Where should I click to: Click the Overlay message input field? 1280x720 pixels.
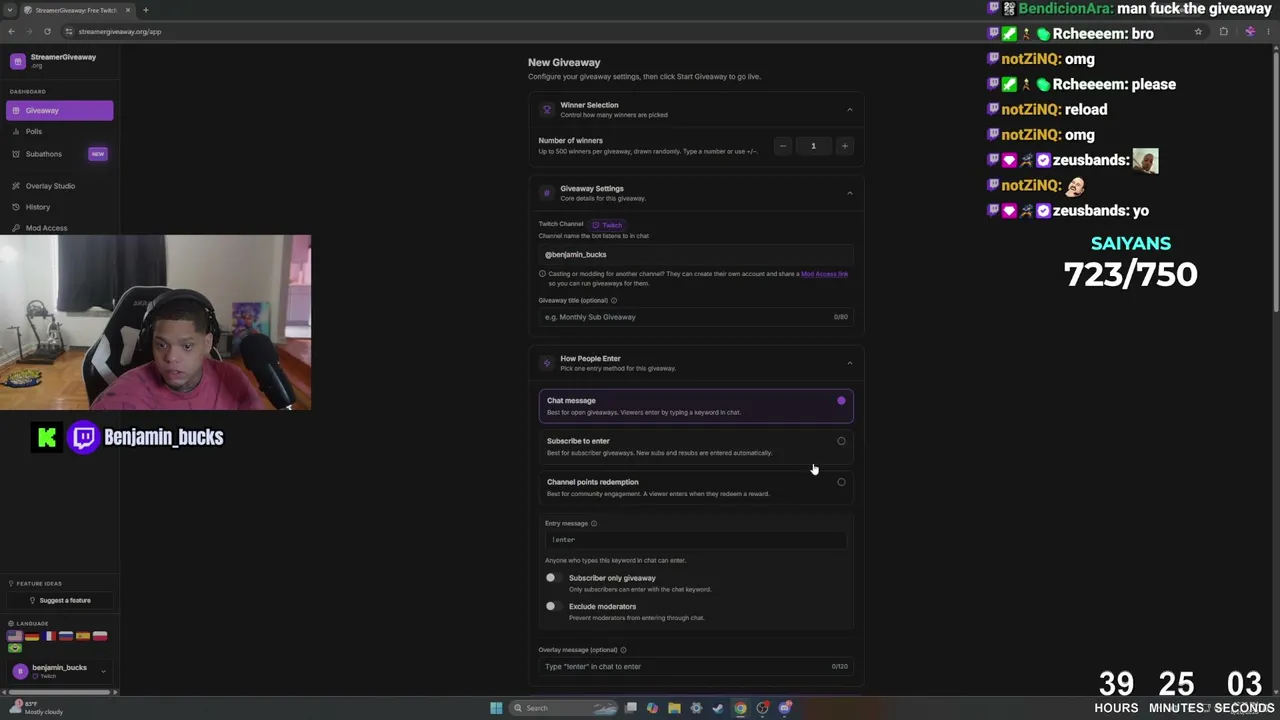(696, 666)
